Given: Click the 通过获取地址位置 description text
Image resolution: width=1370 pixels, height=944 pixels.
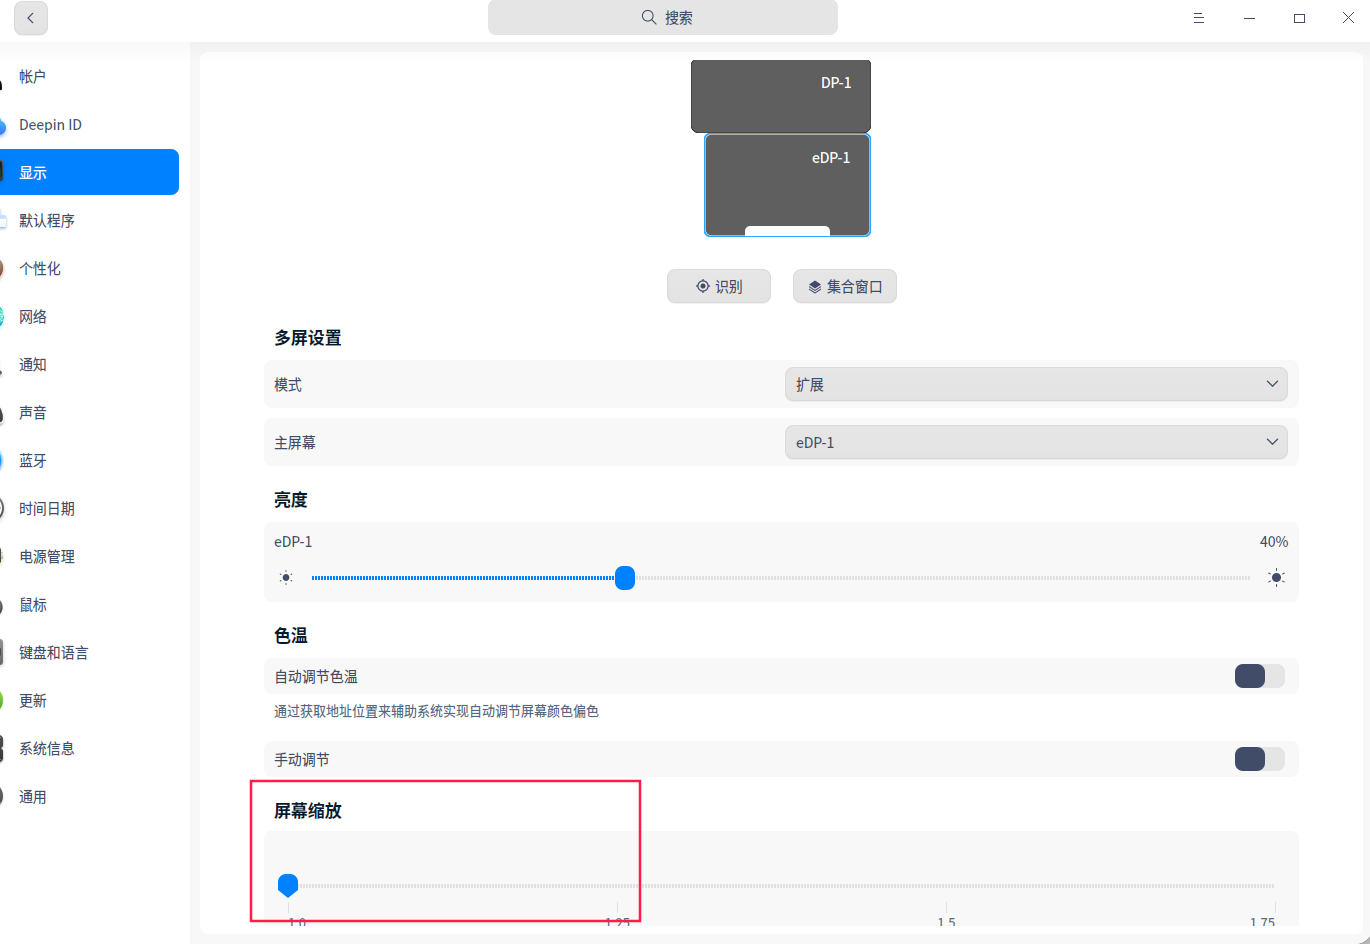Looking at the screenshot, I should tap(437, 712).
